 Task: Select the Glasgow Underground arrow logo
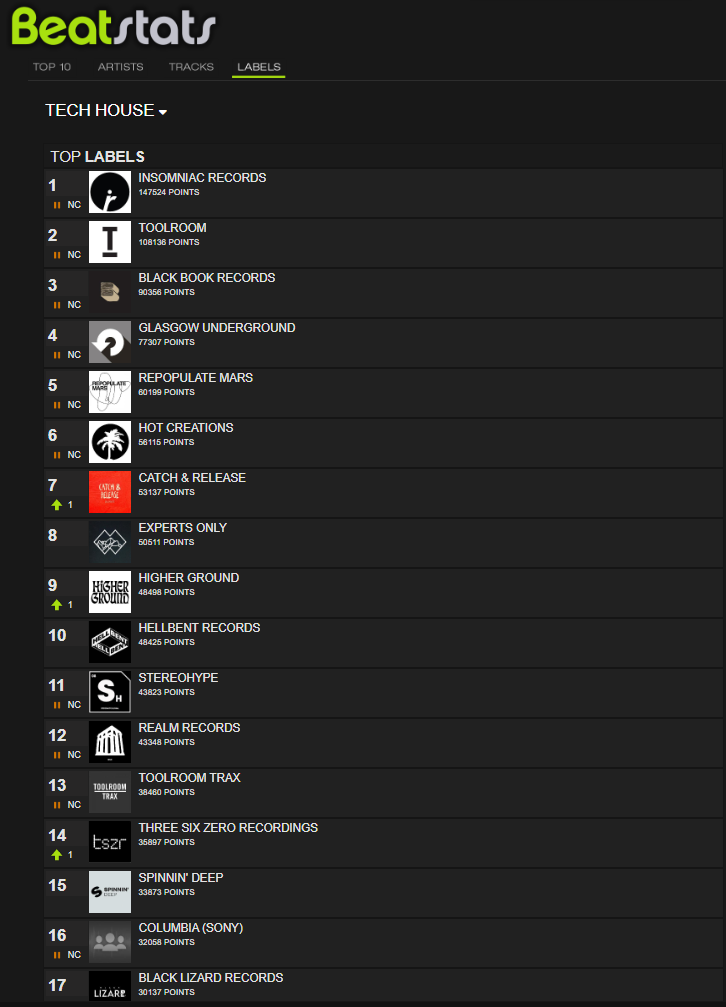click(110, 342)
